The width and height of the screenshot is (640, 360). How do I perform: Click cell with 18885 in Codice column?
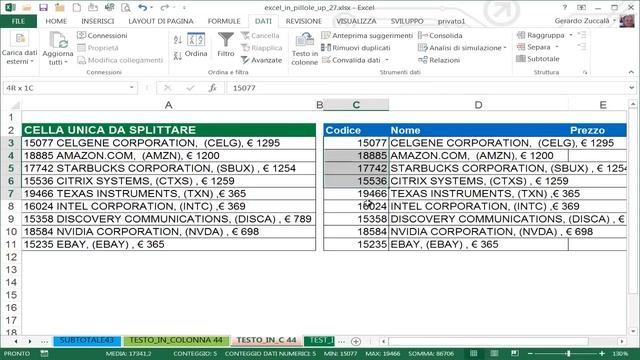(x=356, y=156)
